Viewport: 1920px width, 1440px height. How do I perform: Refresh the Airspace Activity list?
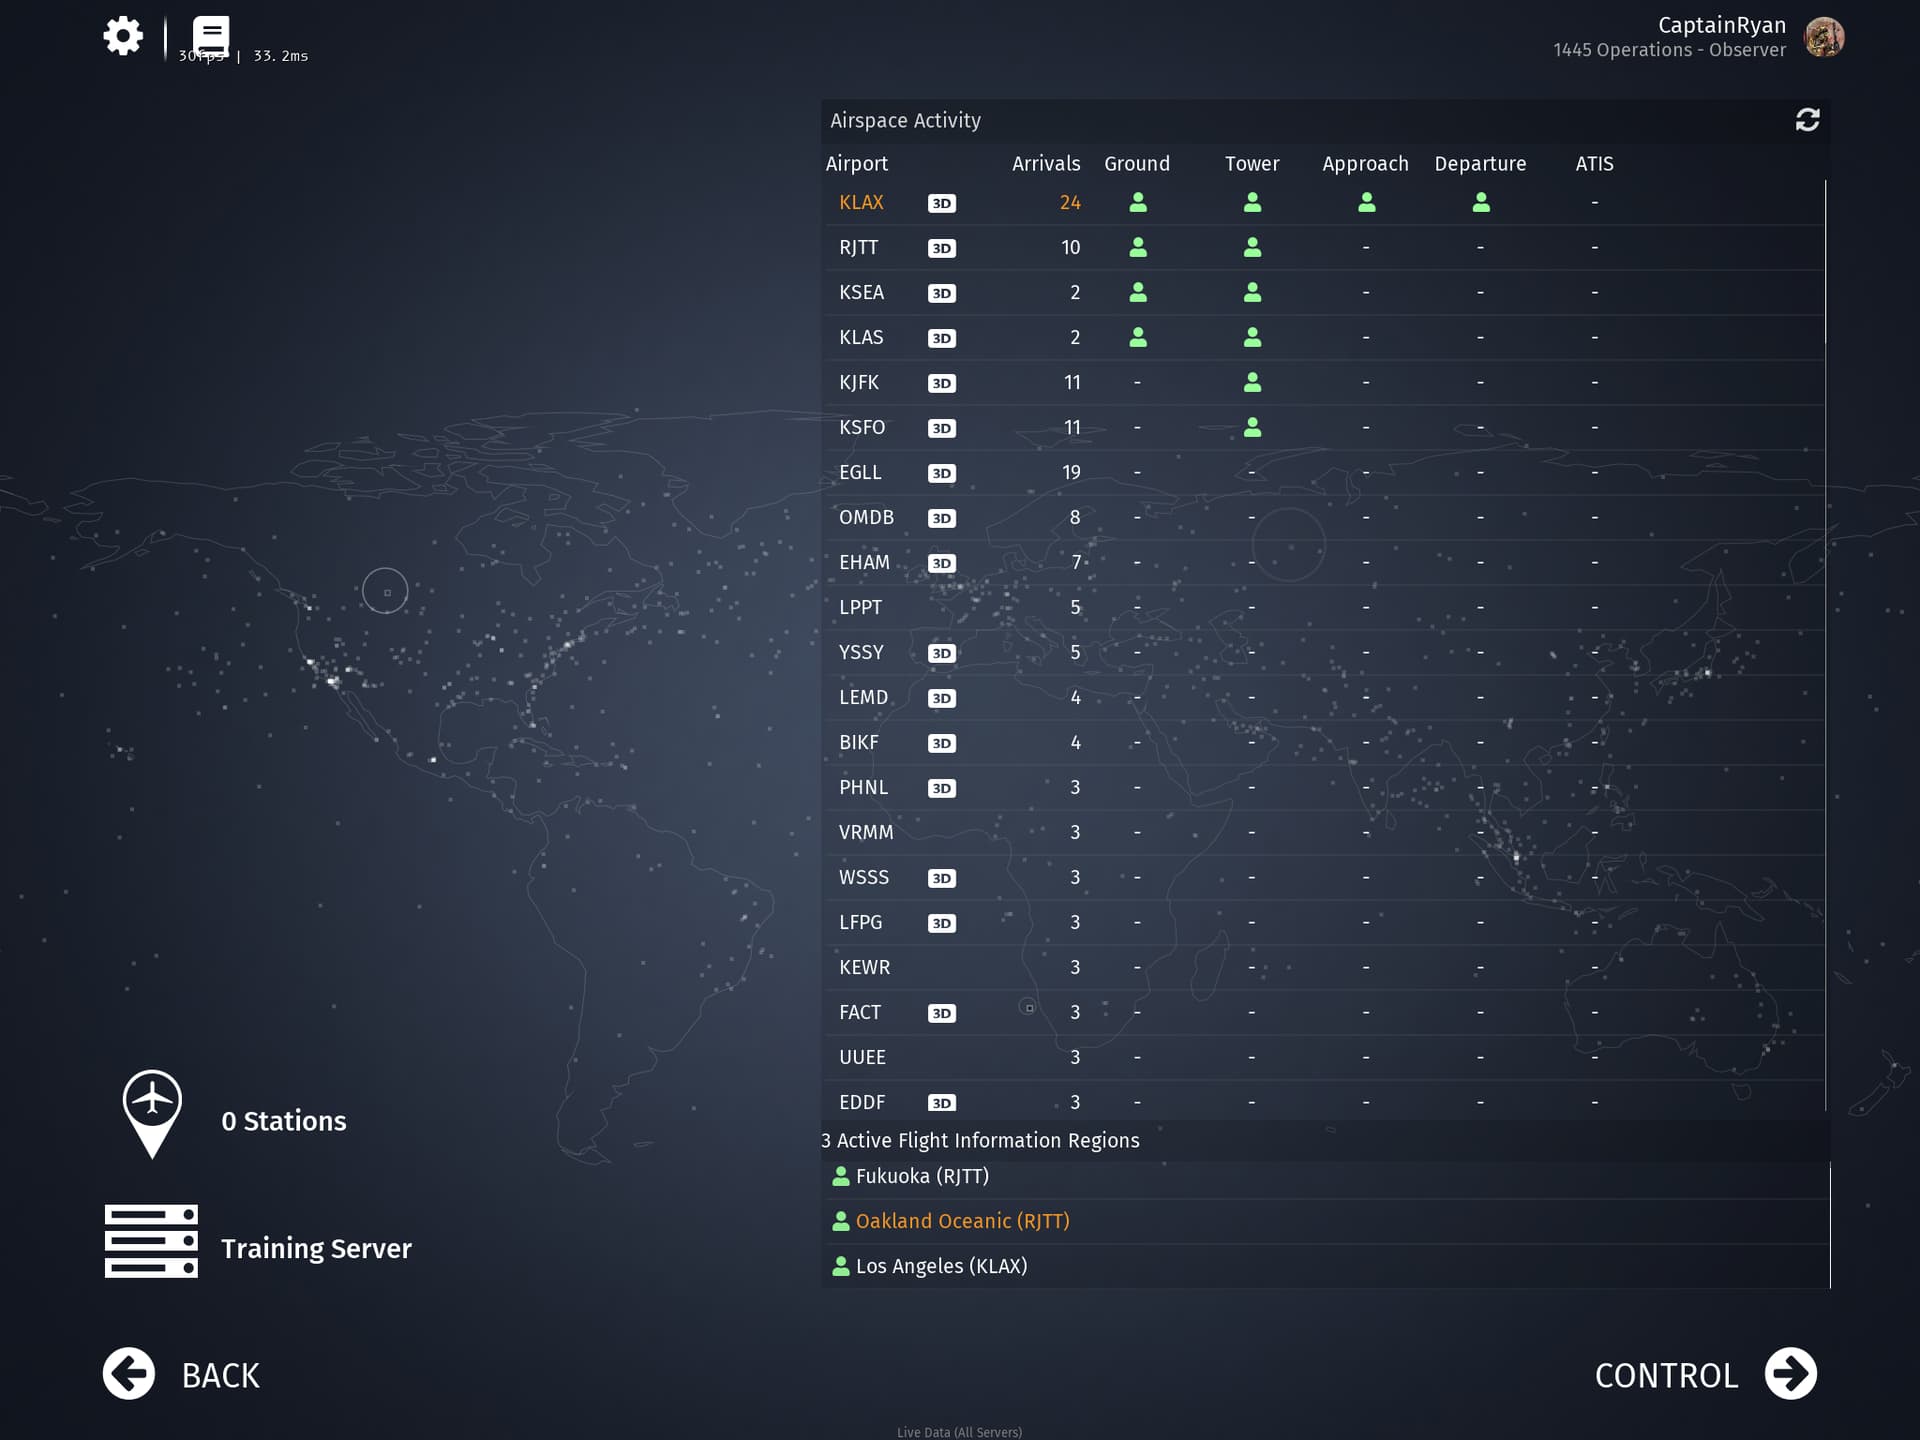tap(1807, 120)
